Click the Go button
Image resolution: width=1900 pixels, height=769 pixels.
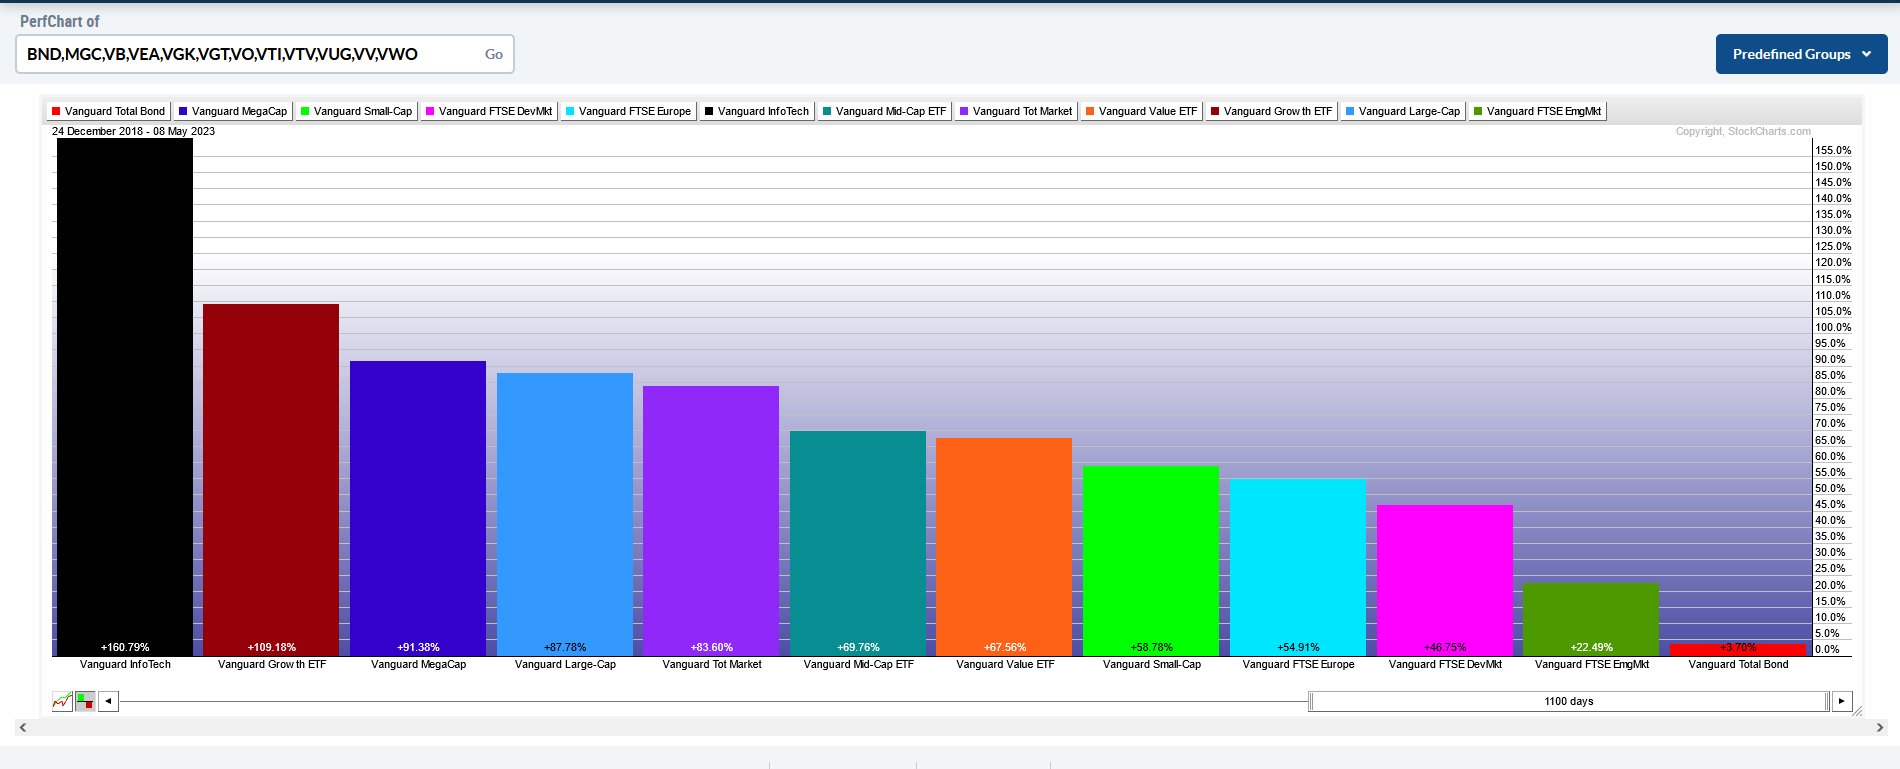(x=494, y=54)
